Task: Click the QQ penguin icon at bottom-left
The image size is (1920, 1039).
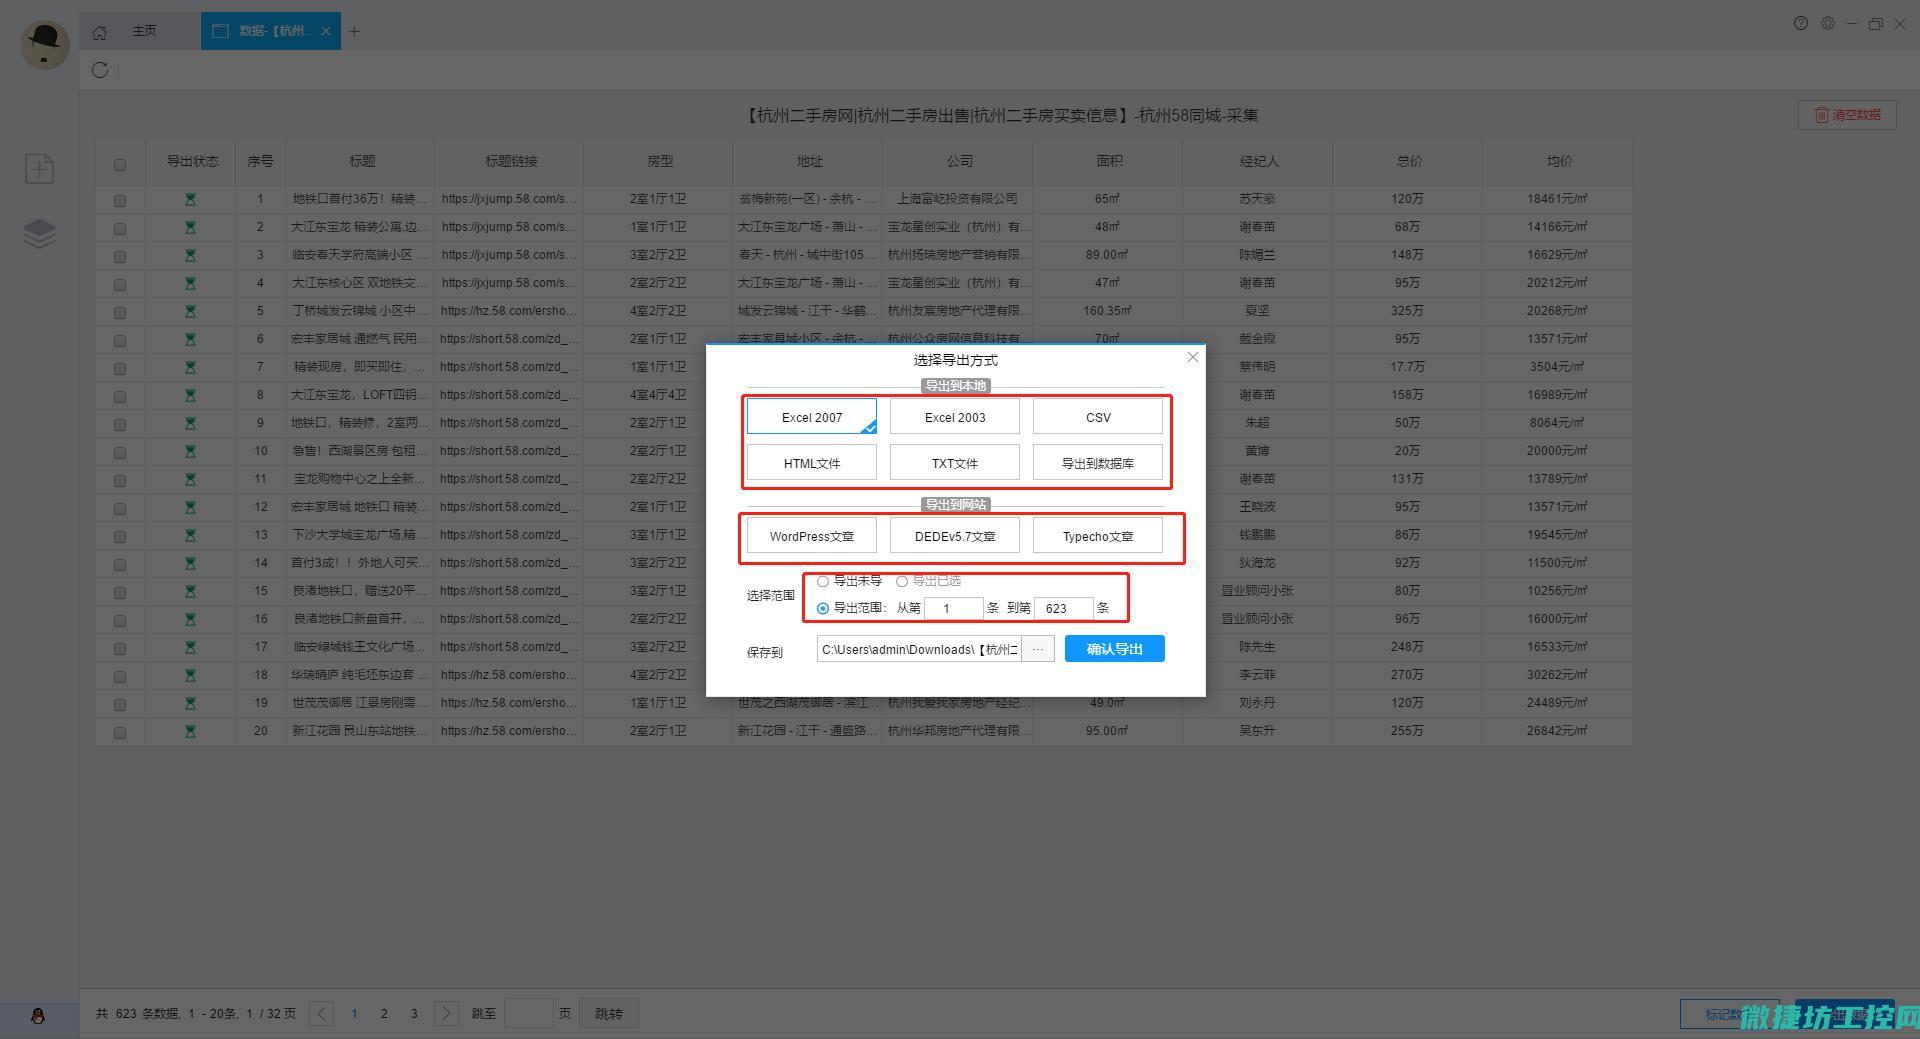Action: click(38, 1016)
